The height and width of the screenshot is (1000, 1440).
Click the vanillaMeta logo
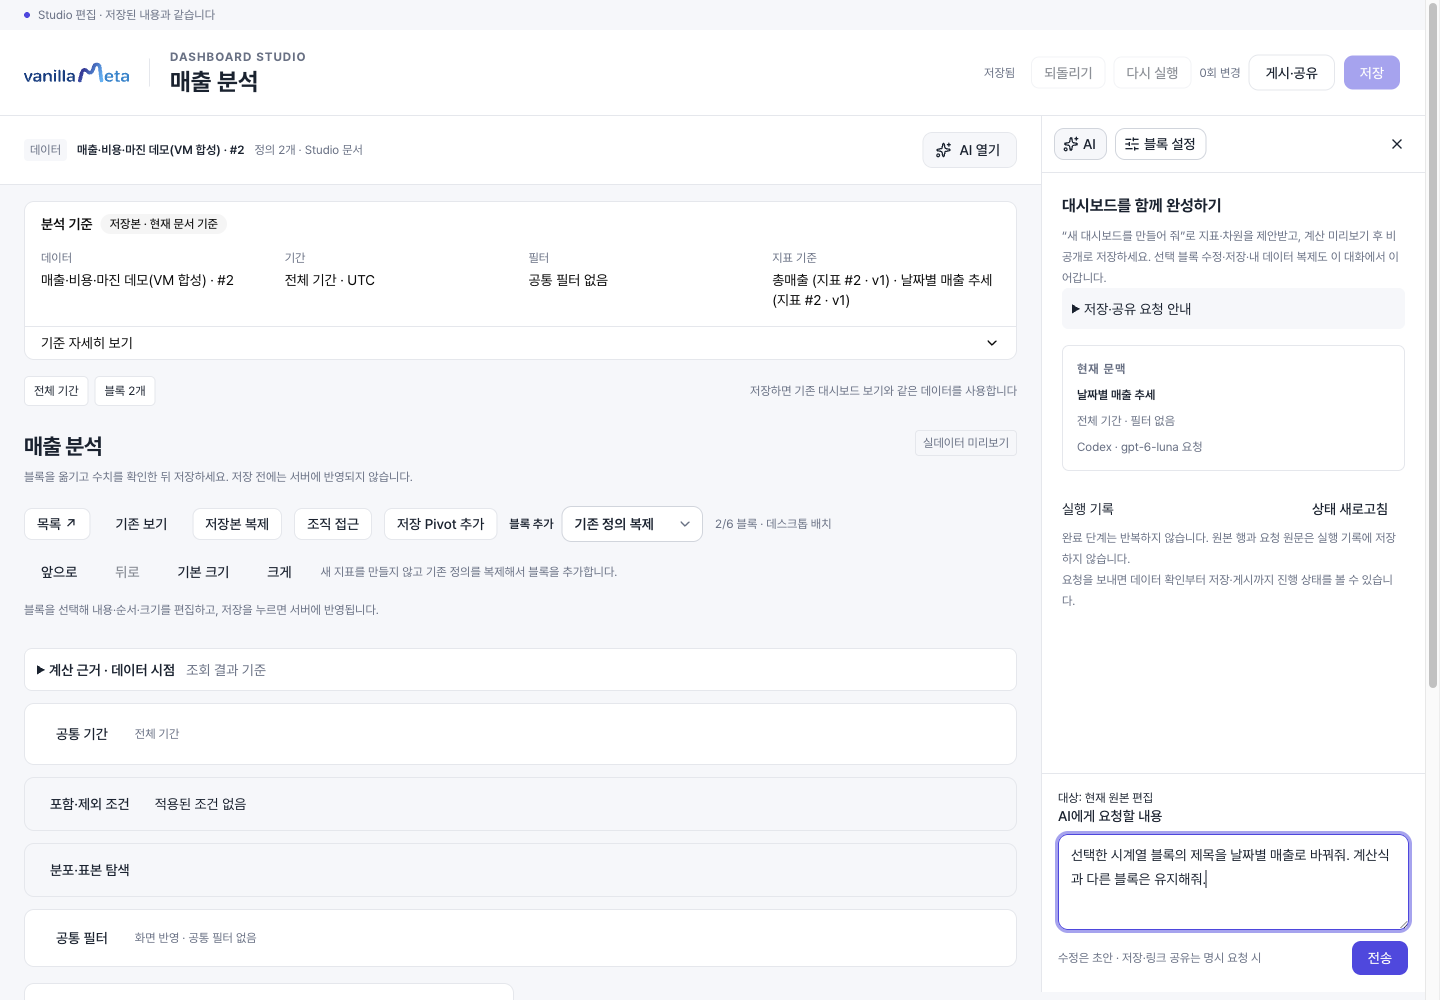click(77, 73)
